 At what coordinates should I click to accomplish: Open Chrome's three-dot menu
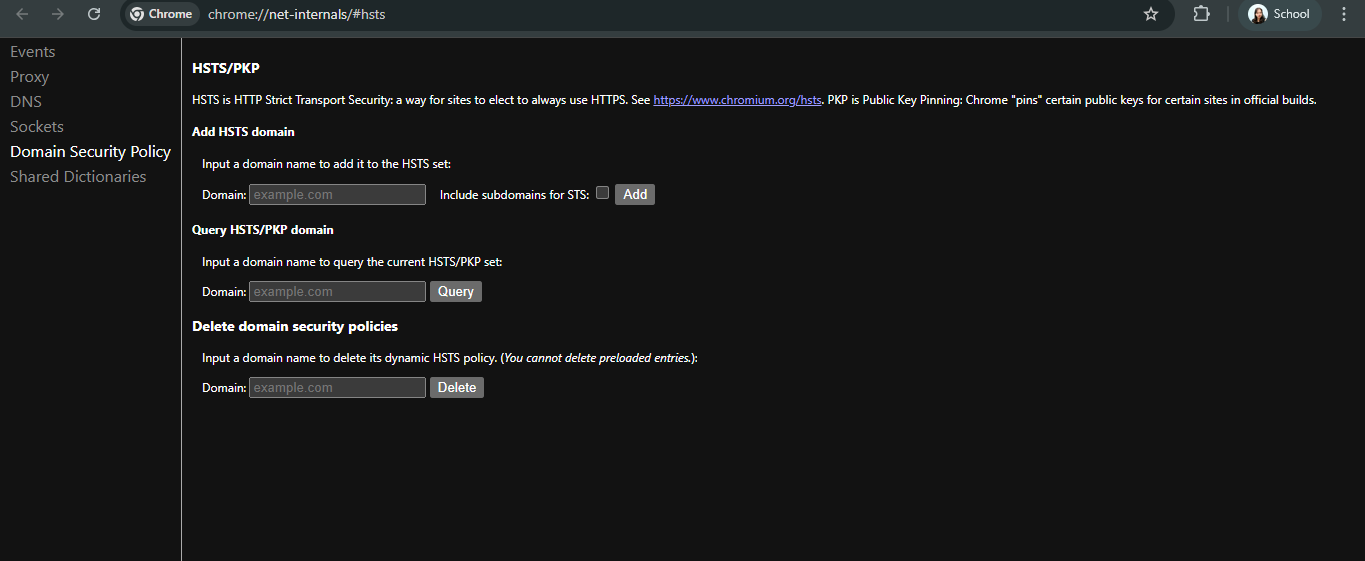(x=1343, y=14)
